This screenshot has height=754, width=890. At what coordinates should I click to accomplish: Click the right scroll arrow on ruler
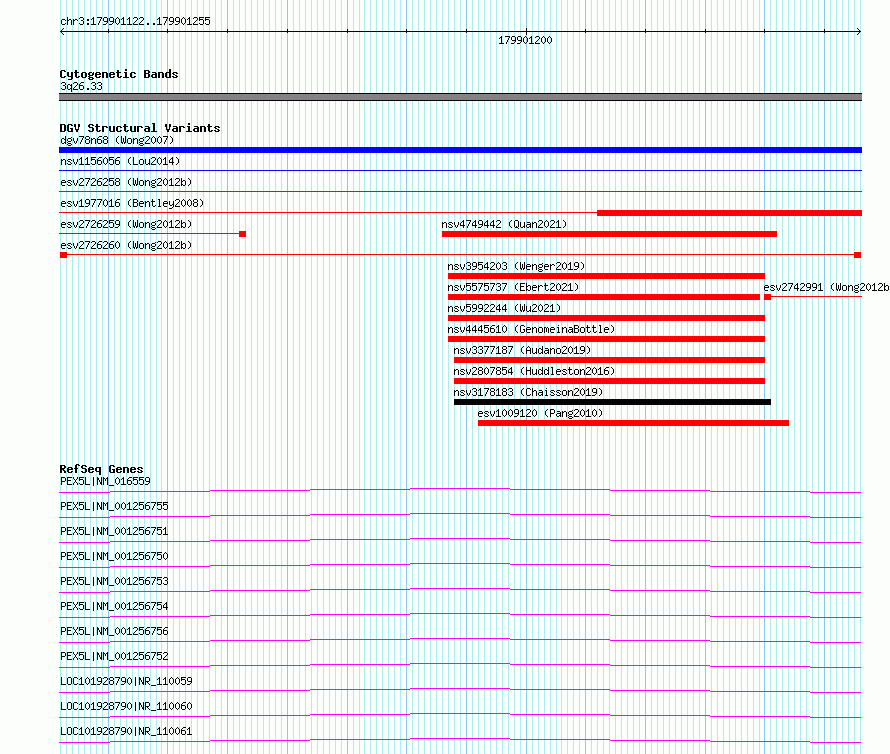coord(859,32)
